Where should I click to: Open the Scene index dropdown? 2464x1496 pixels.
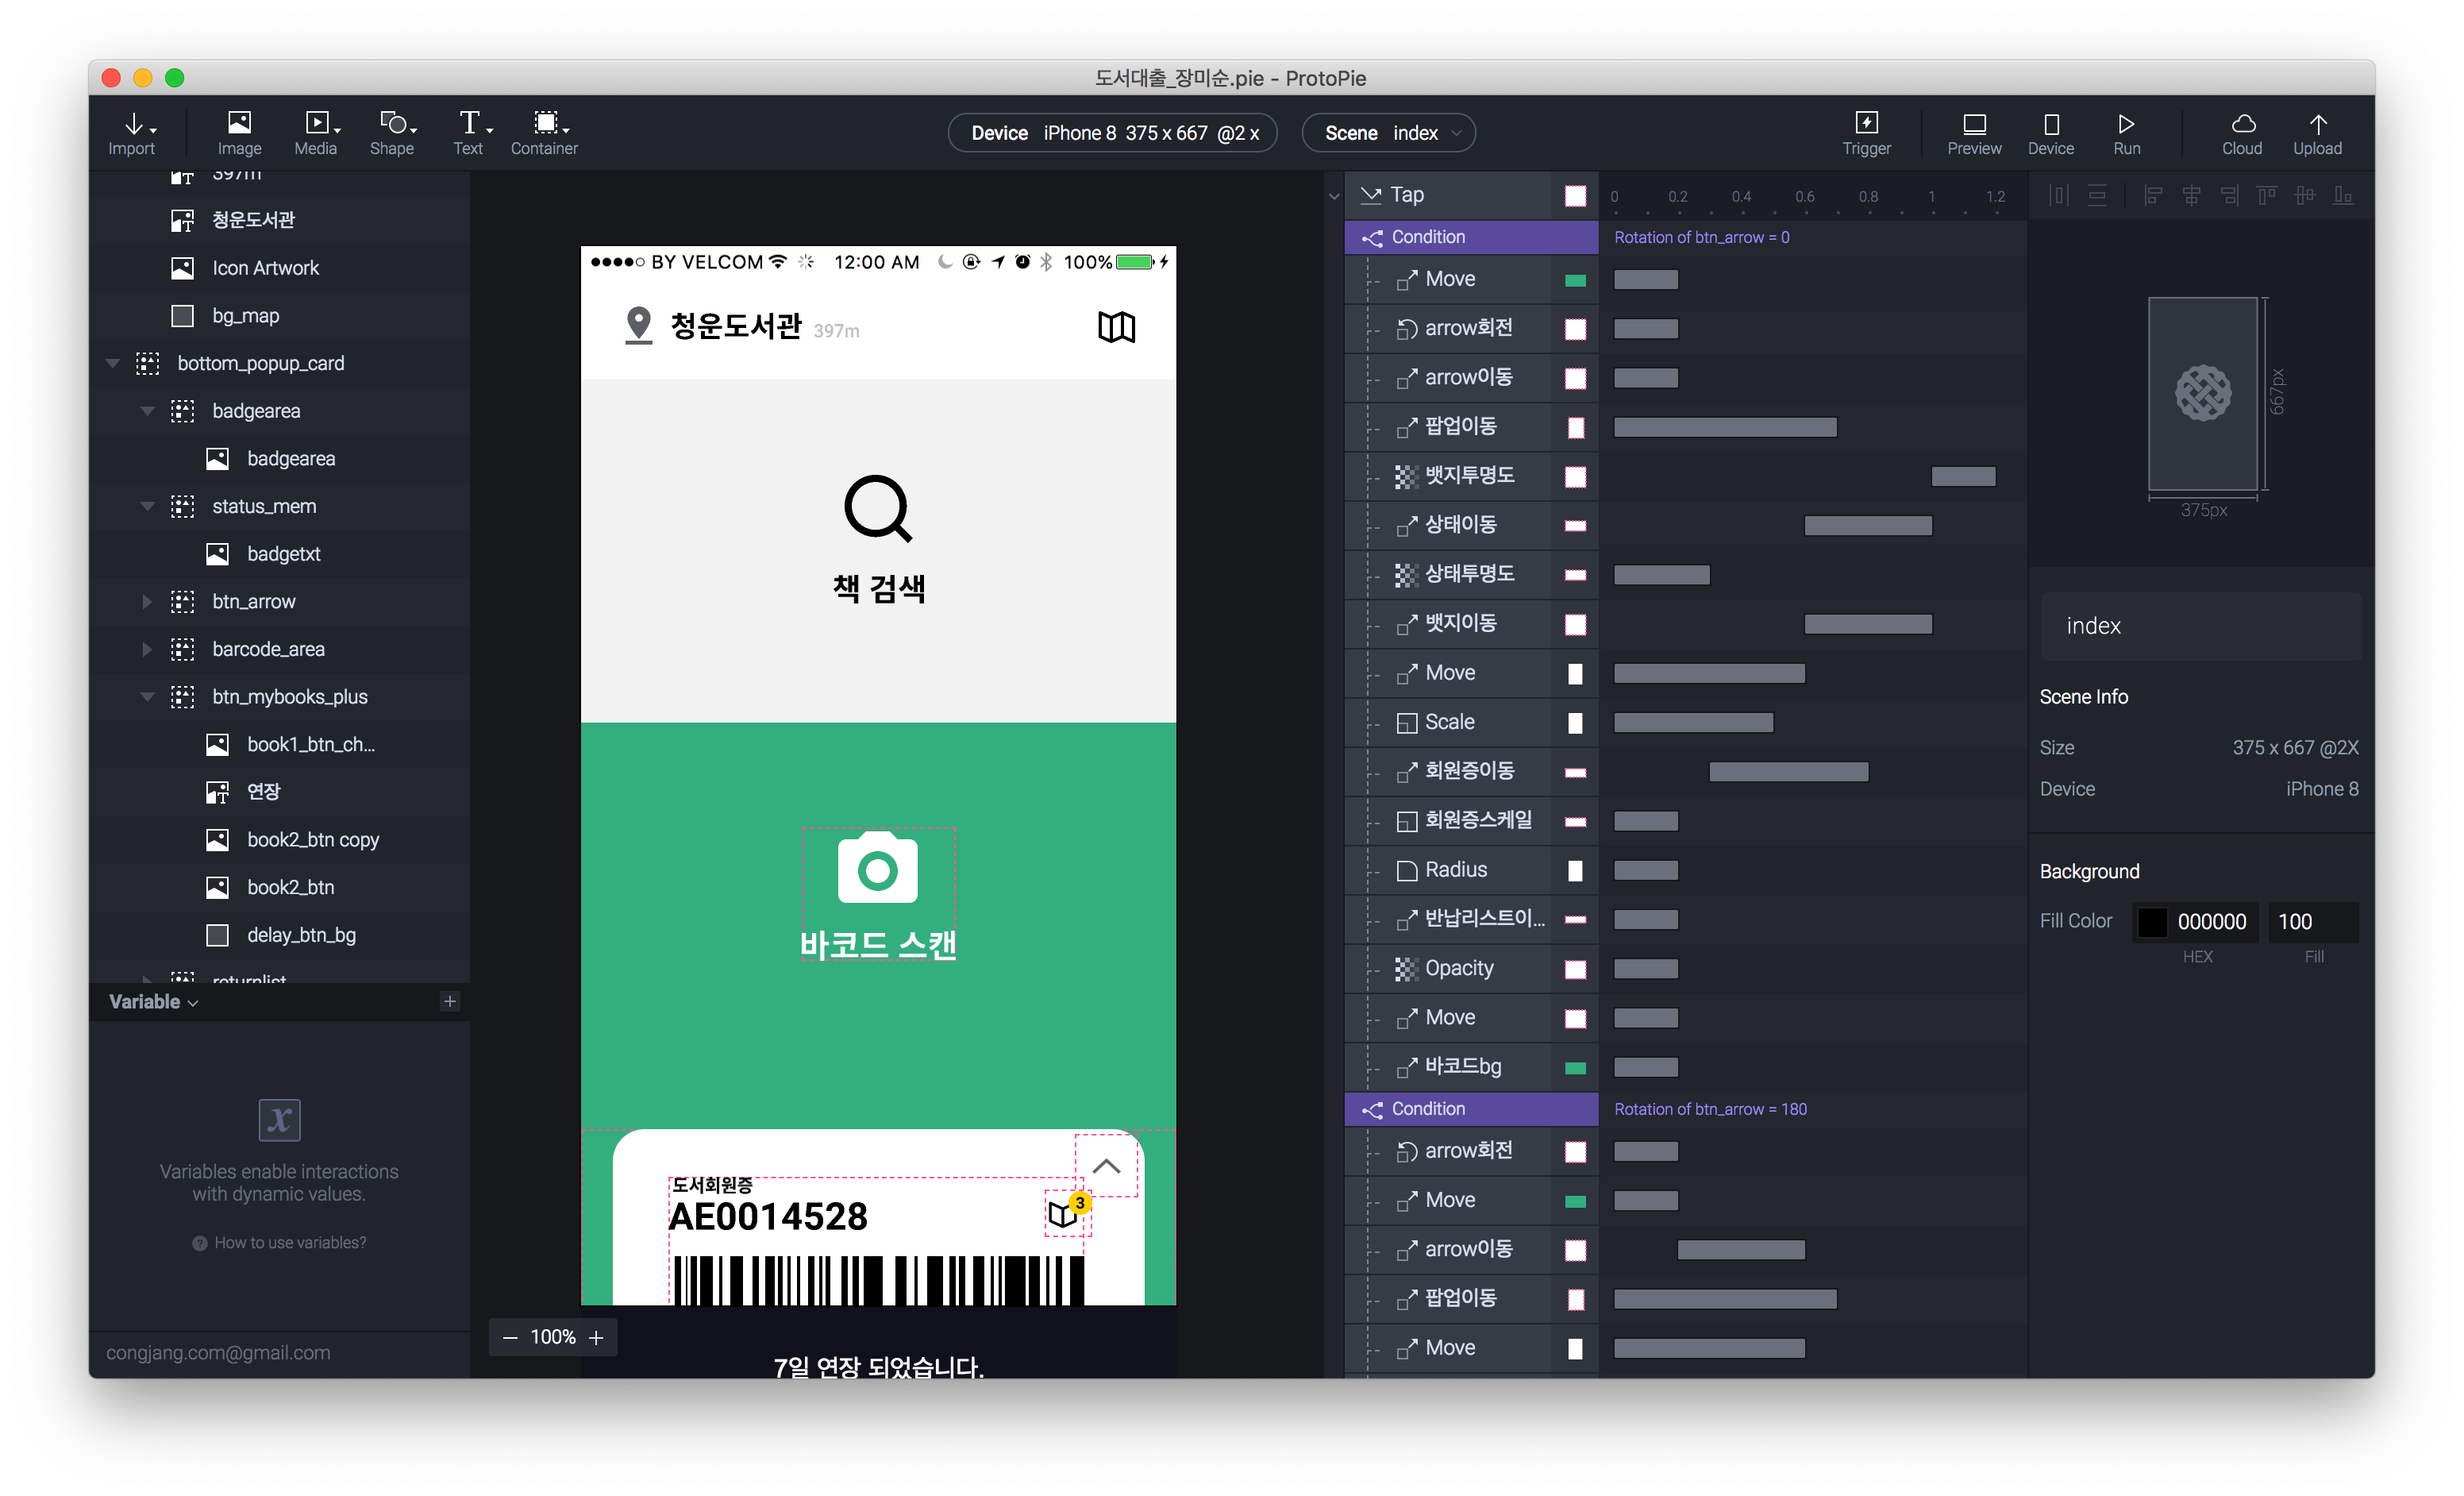(1388, 133)
